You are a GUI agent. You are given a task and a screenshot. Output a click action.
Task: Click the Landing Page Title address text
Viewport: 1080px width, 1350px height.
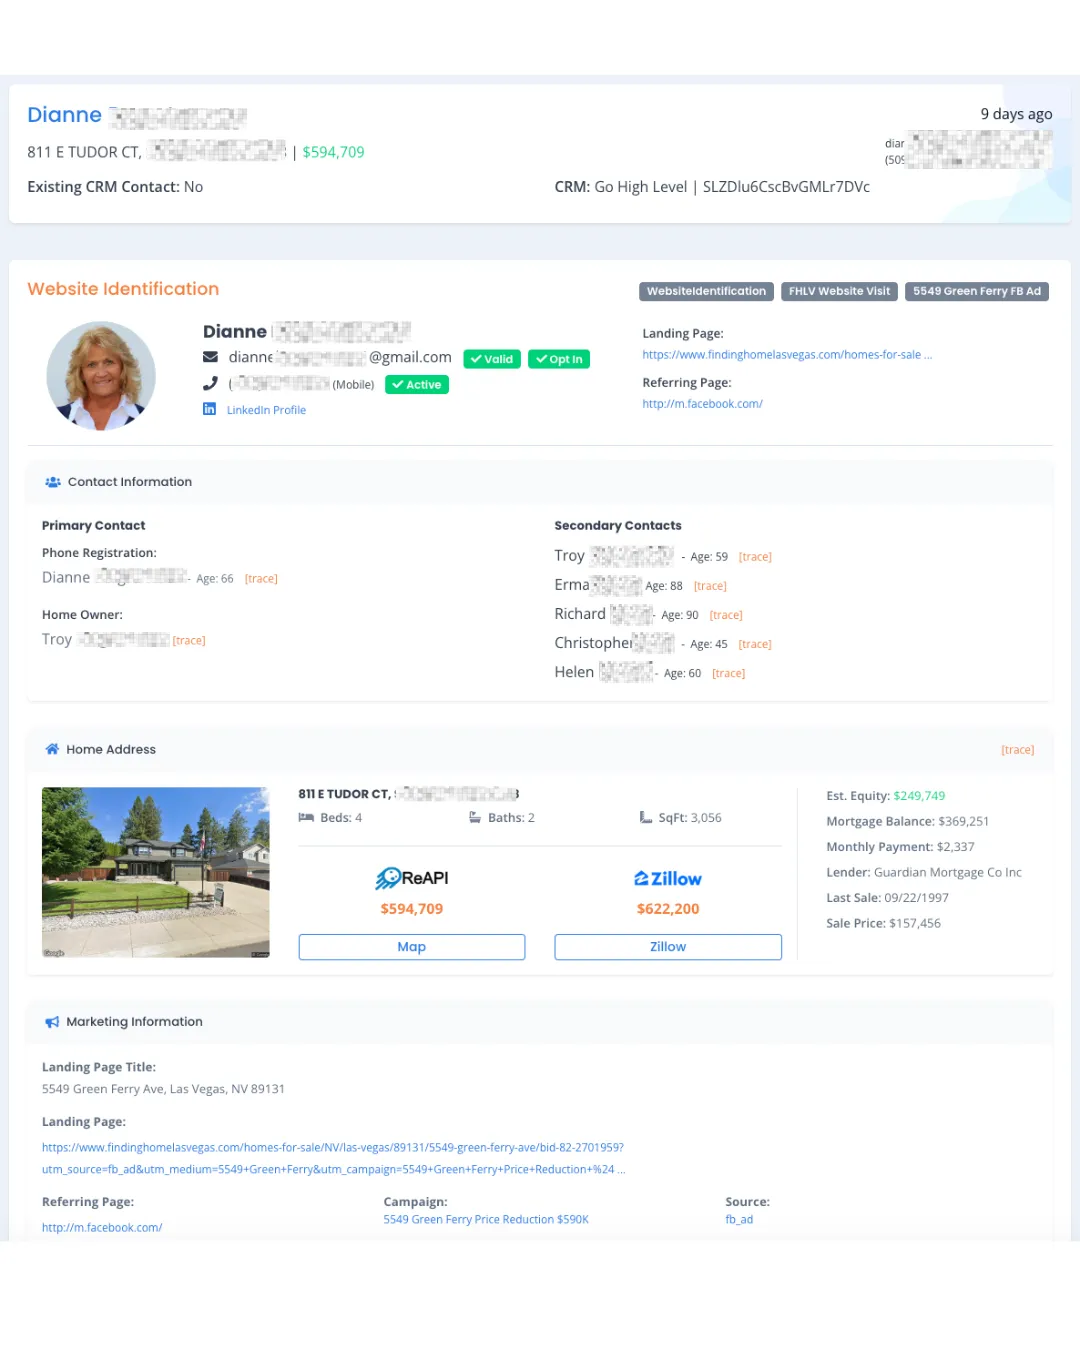(163, 1089)
